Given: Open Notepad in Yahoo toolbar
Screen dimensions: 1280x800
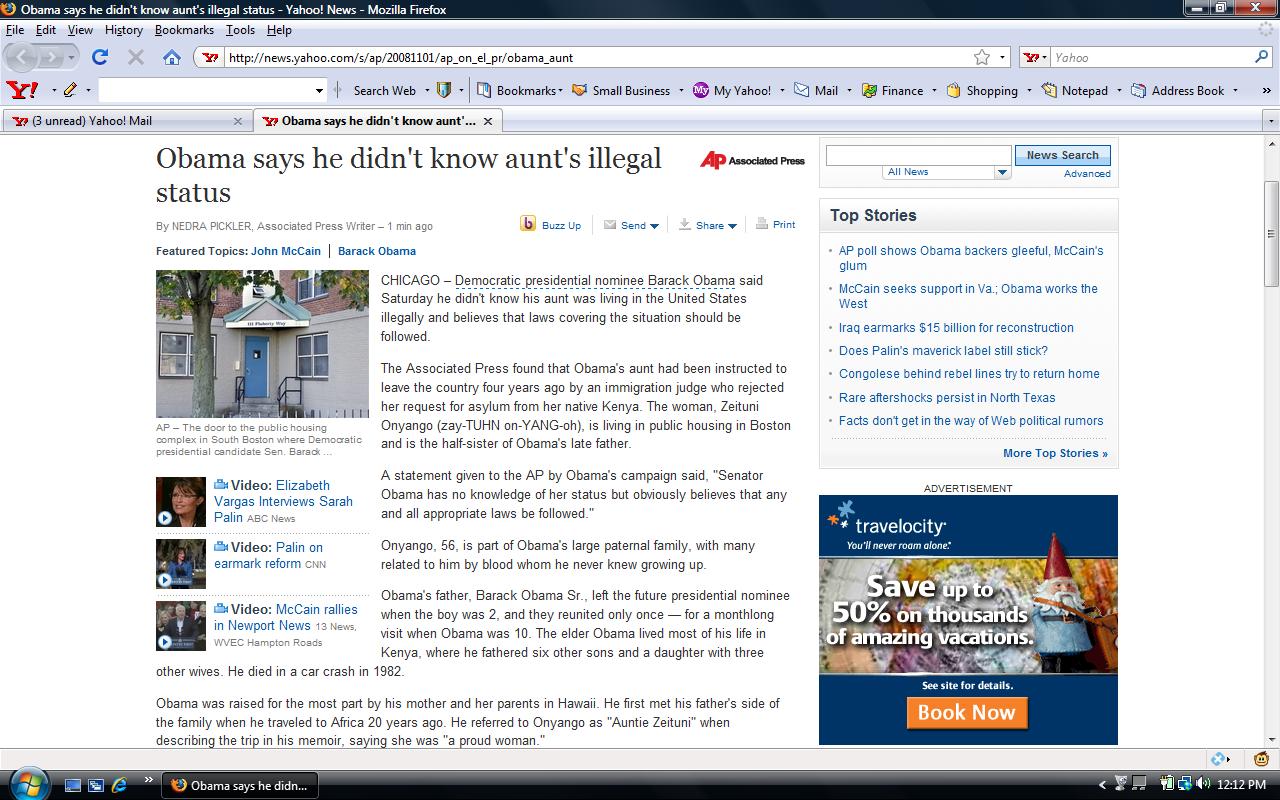Looking at the screenshot, I should pos(1049,90).
